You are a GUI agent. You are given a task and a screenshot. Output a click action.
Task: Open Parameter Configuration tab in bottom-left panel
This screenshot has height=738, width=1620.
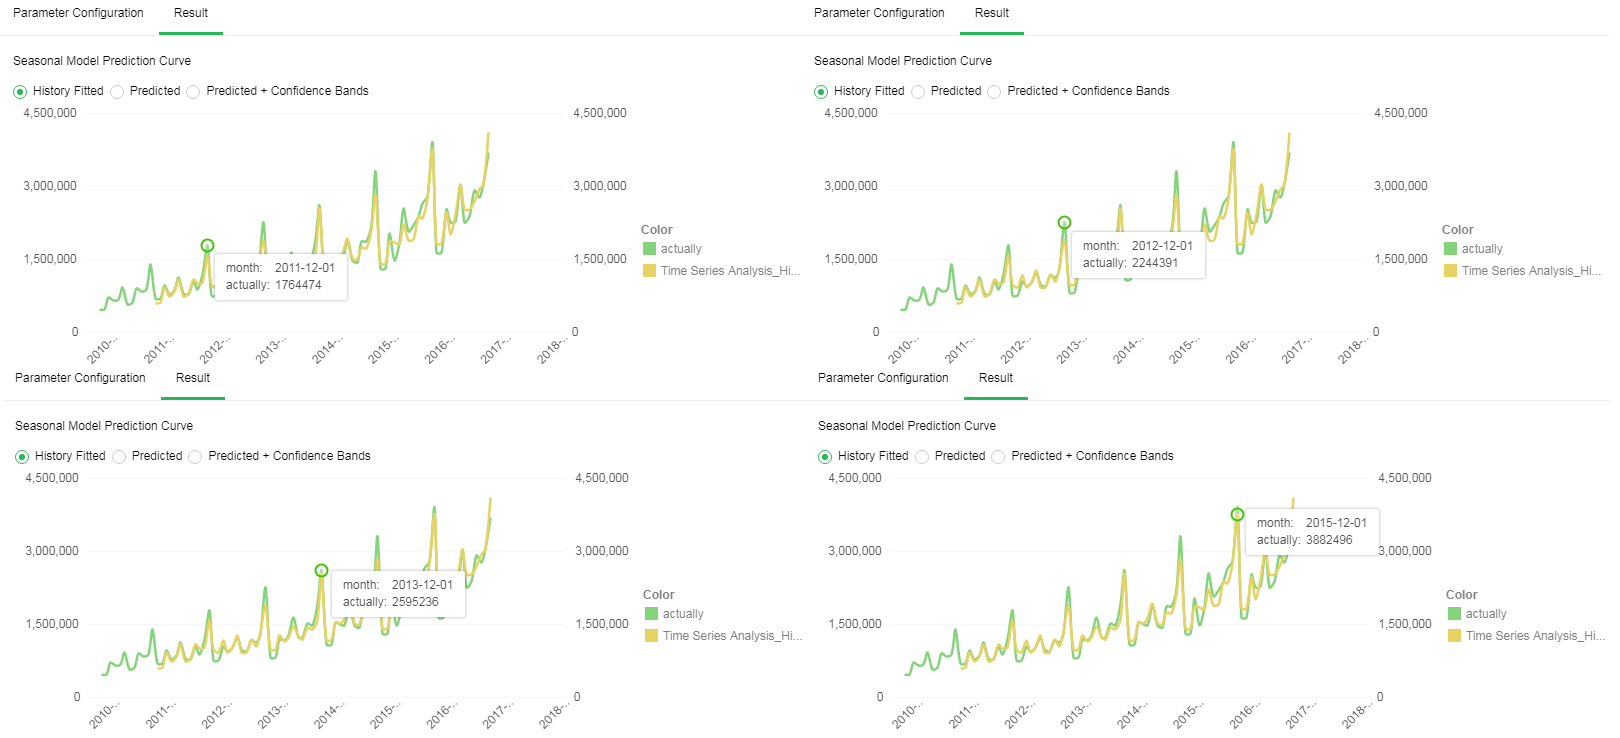(x=80, y=378)
